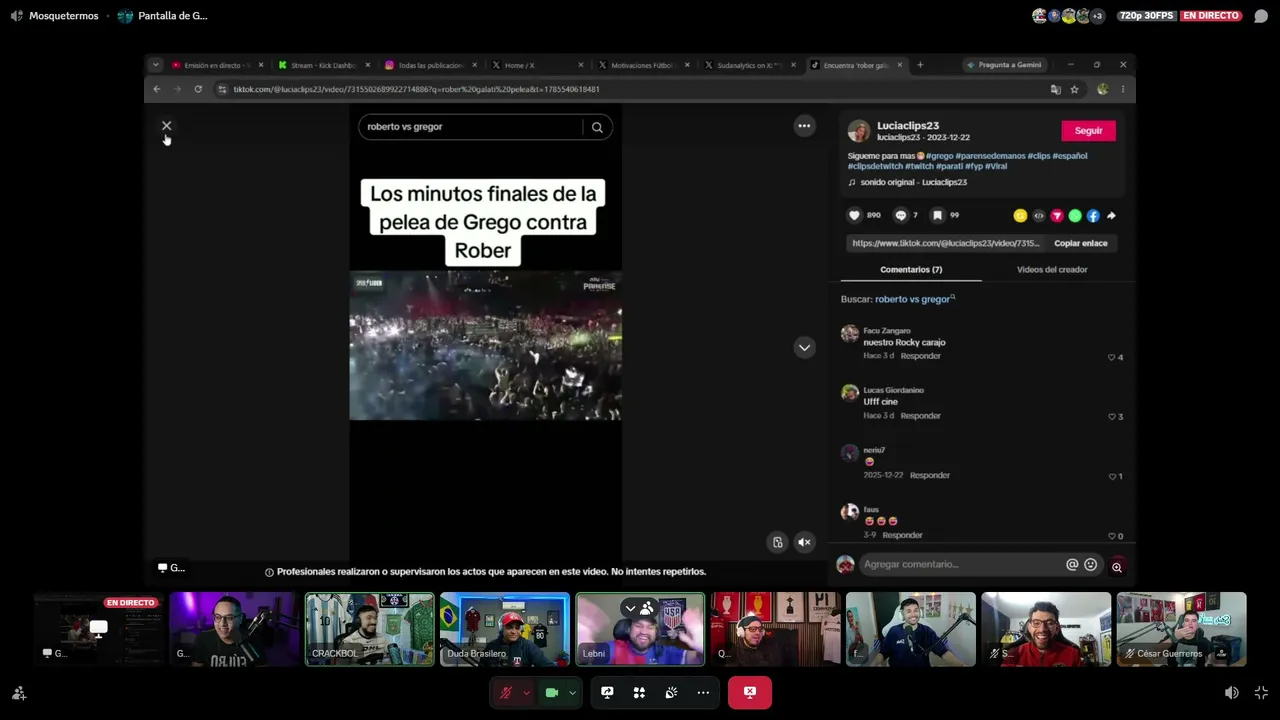1280x720 pixels.
Task: Open comments via the speech bubble icon (7)
Action: (900, 215)
